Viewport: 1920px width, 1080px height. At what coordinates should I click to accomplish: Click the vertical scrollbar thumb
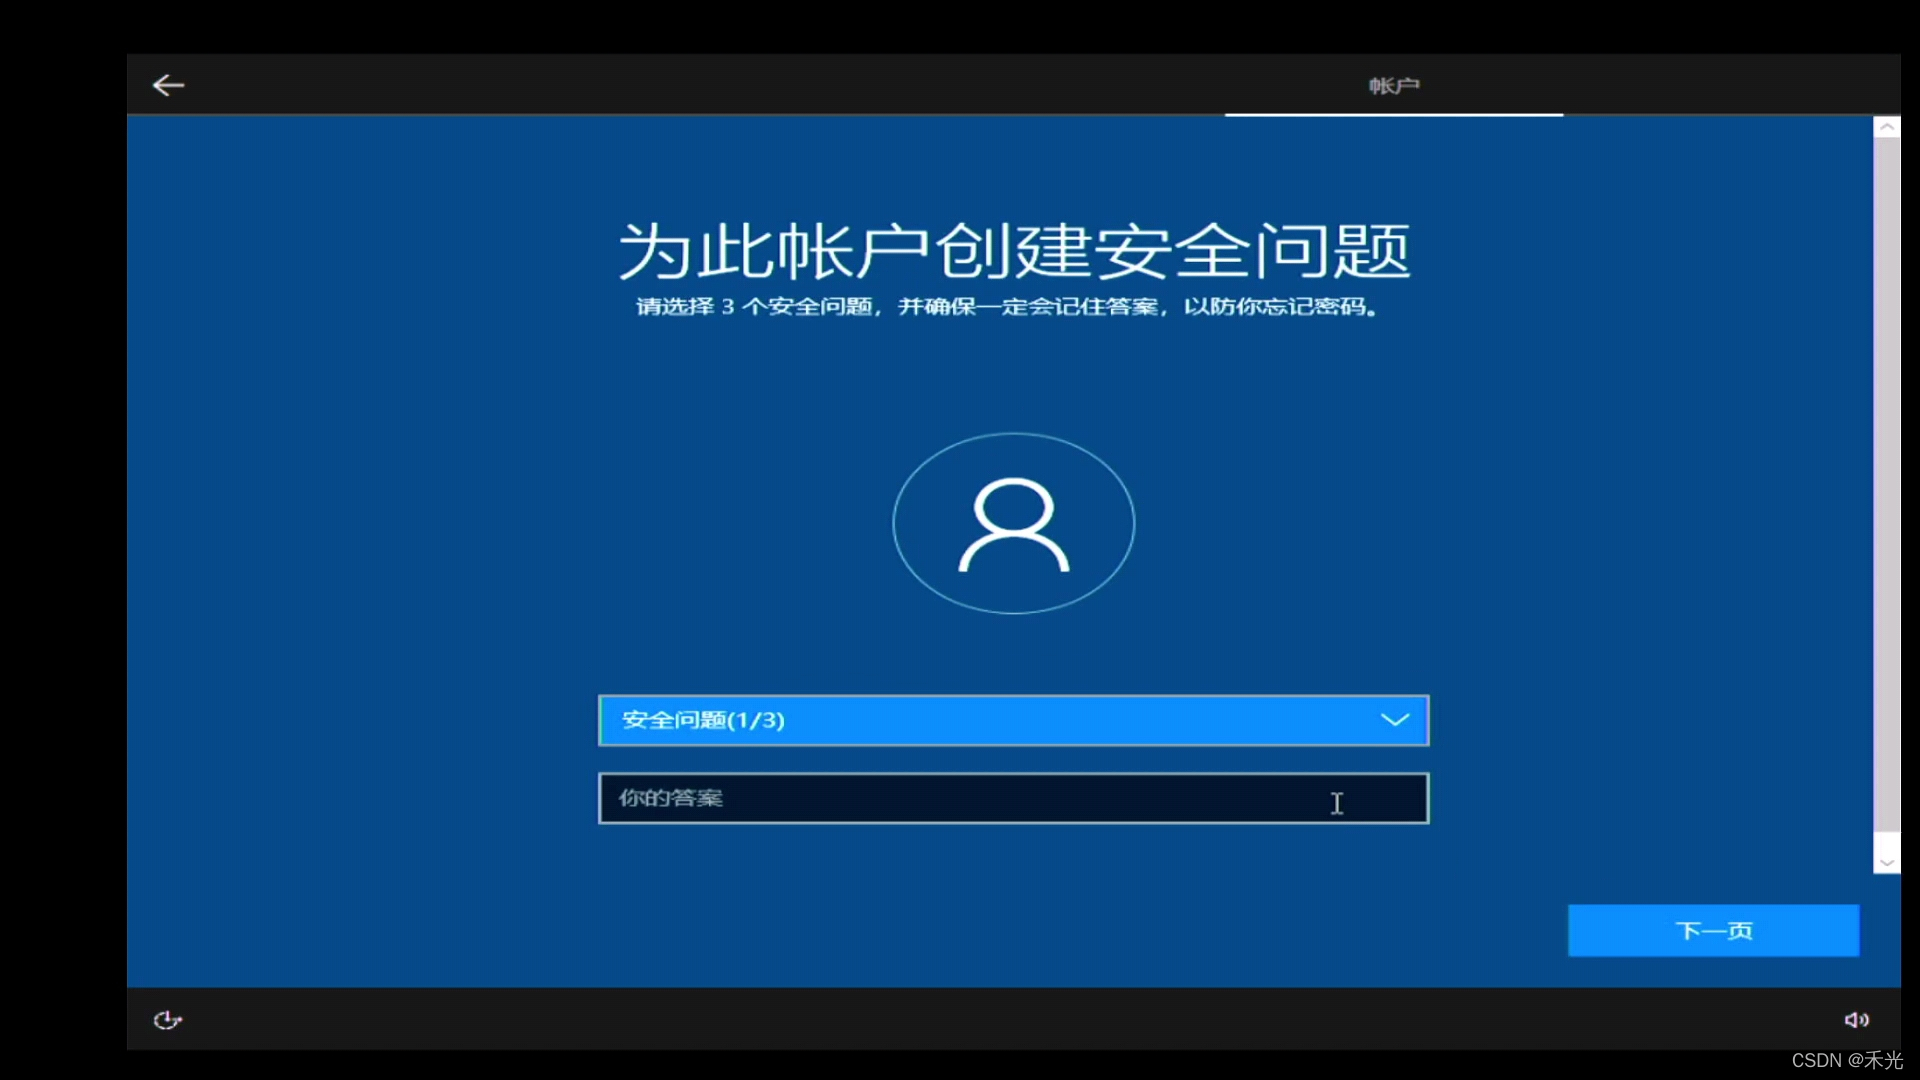pos(1887,485)
